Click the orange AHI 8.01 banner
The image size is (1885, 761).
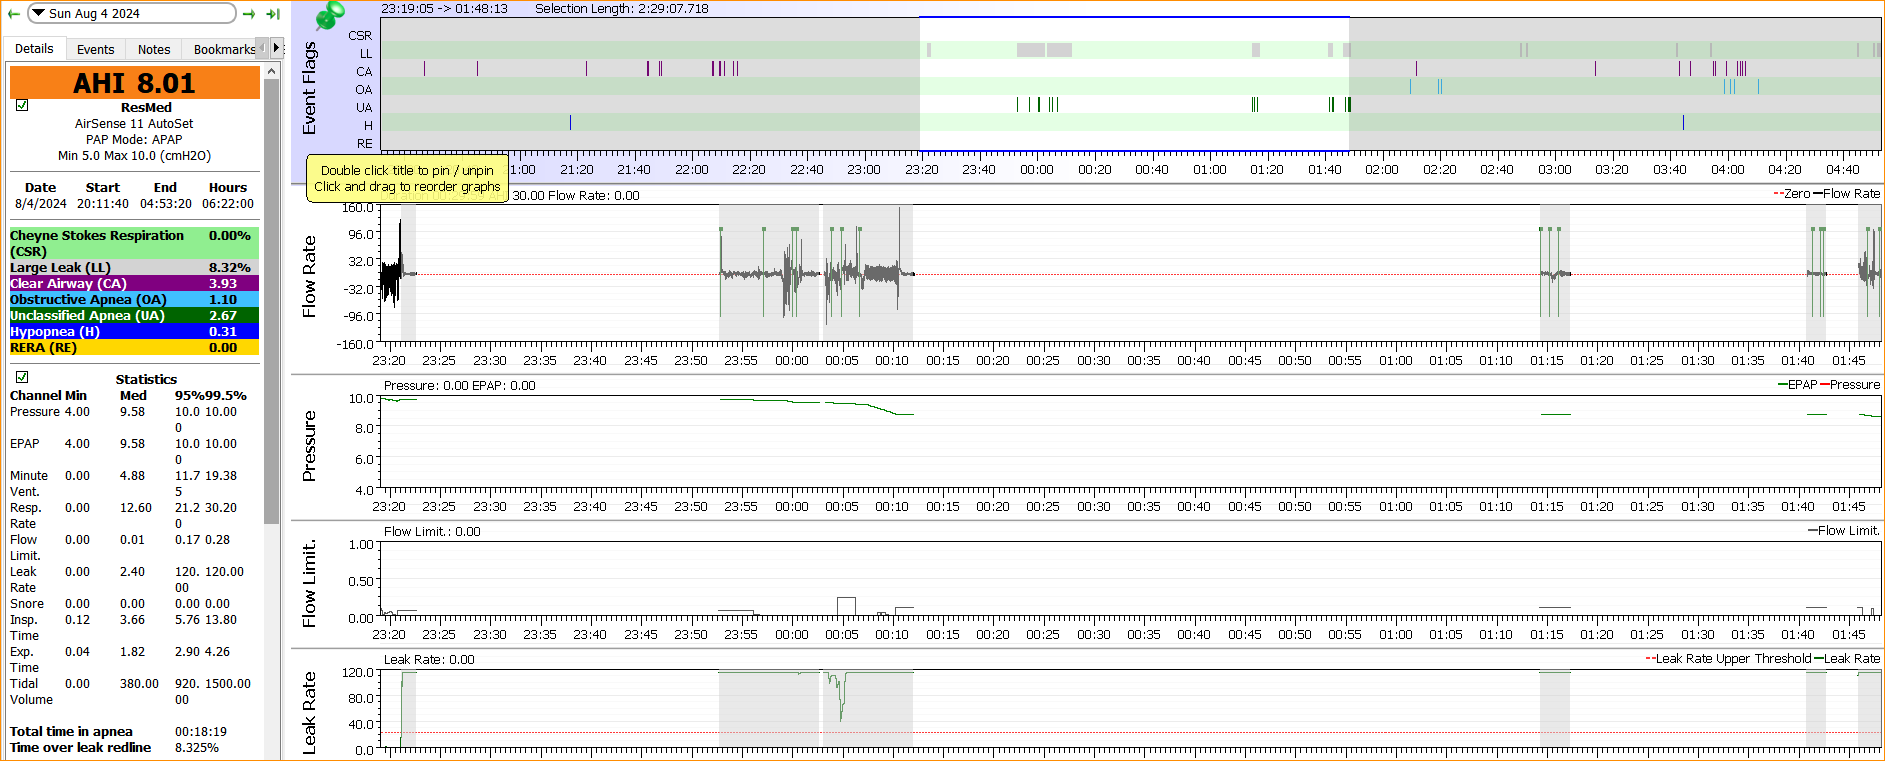(134, 83)
